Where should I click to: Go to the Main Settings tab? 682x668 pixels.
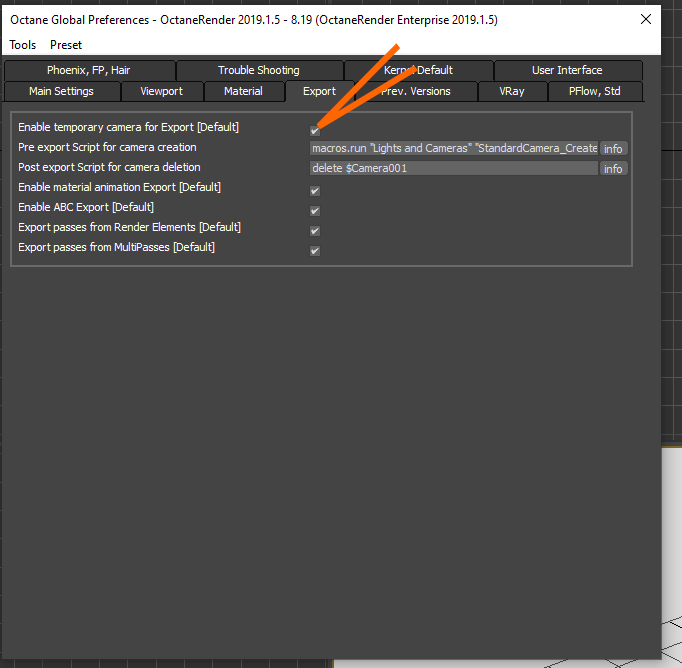[61, 91]
